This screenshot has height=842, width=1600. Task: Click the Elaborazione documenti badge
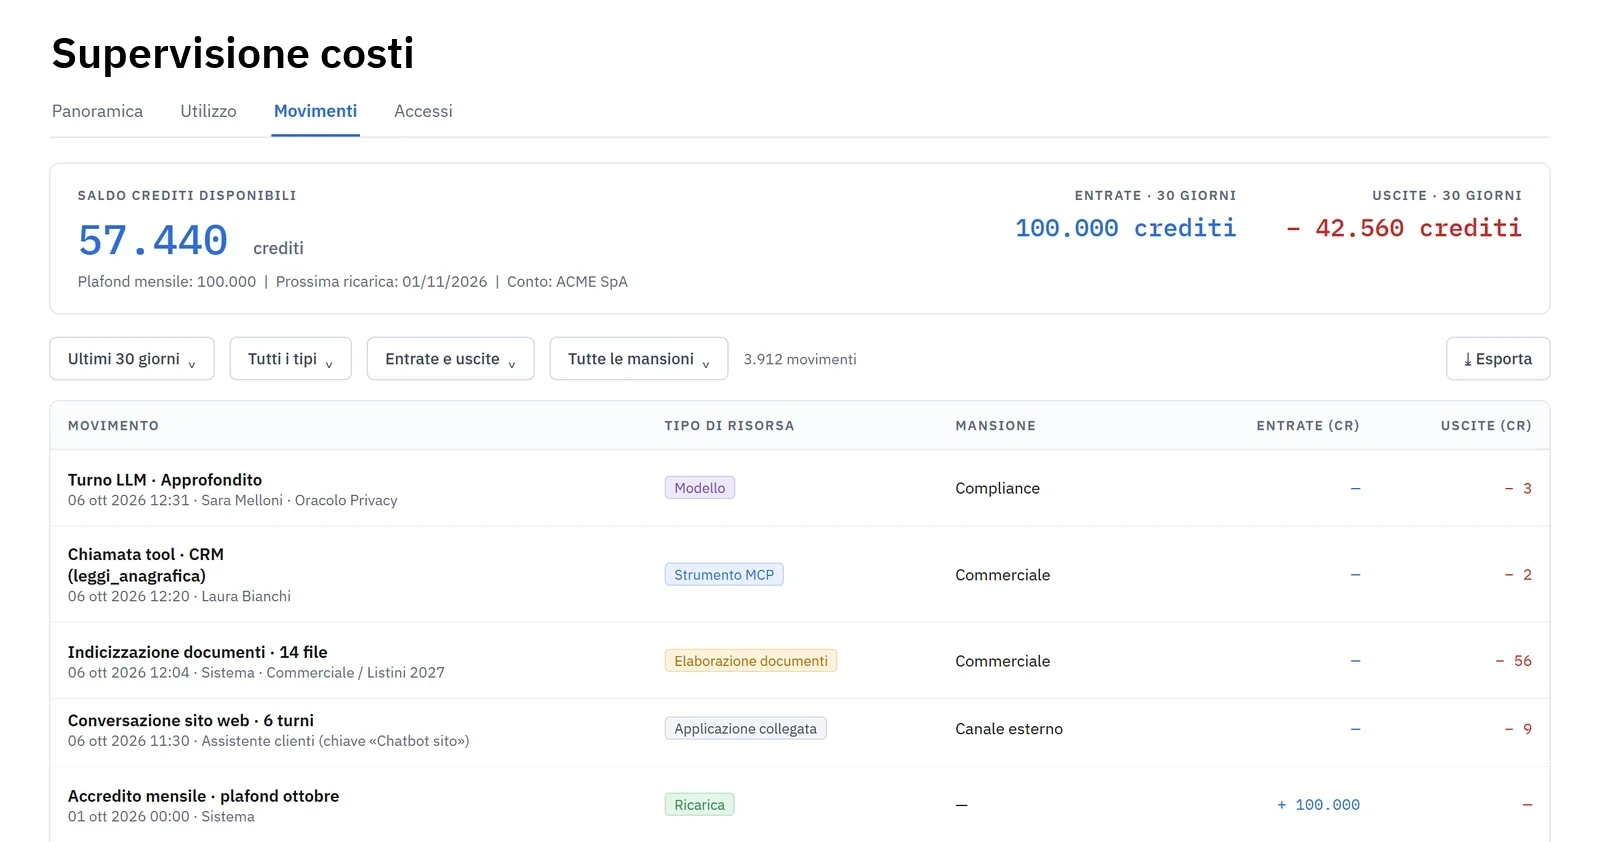tap(751, 661)
